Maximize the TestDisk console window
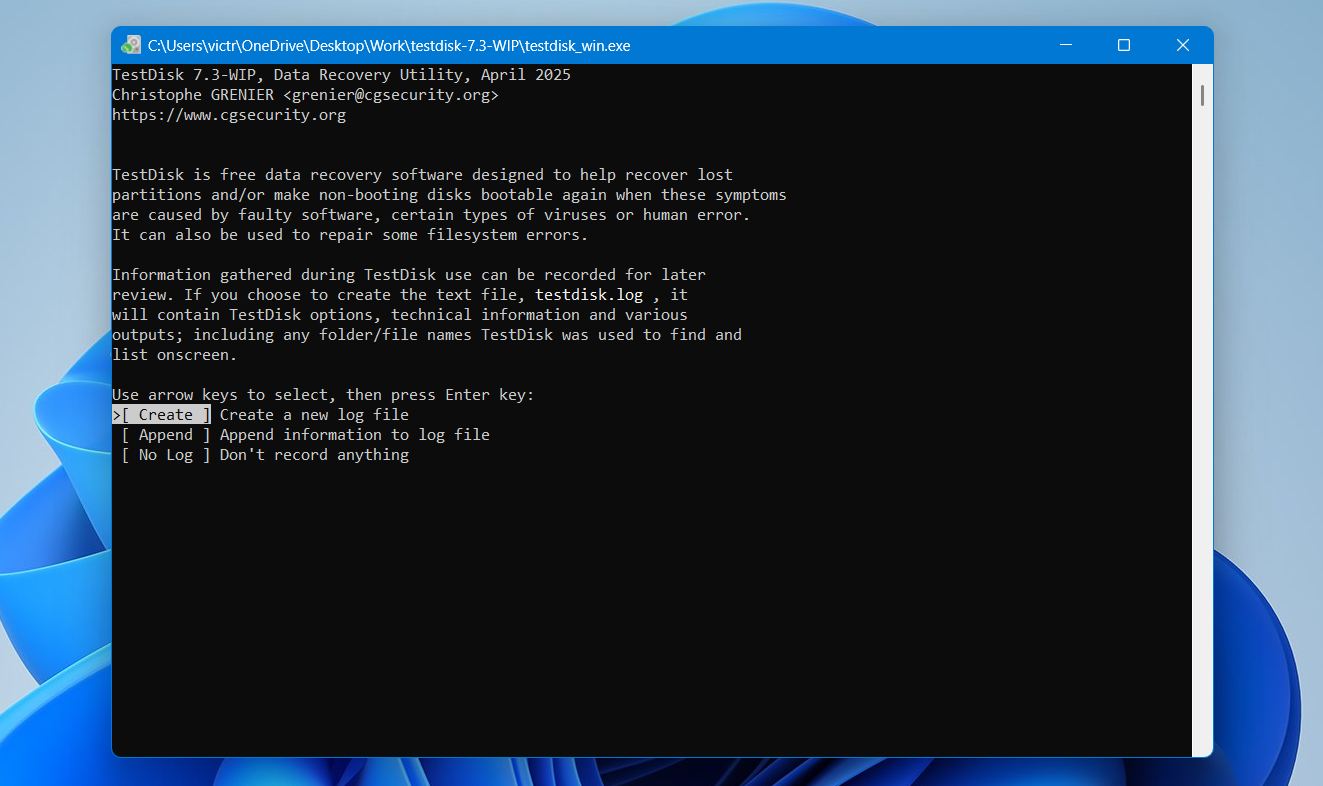Screen dimensions: 1323x786 coord(1124,45)
